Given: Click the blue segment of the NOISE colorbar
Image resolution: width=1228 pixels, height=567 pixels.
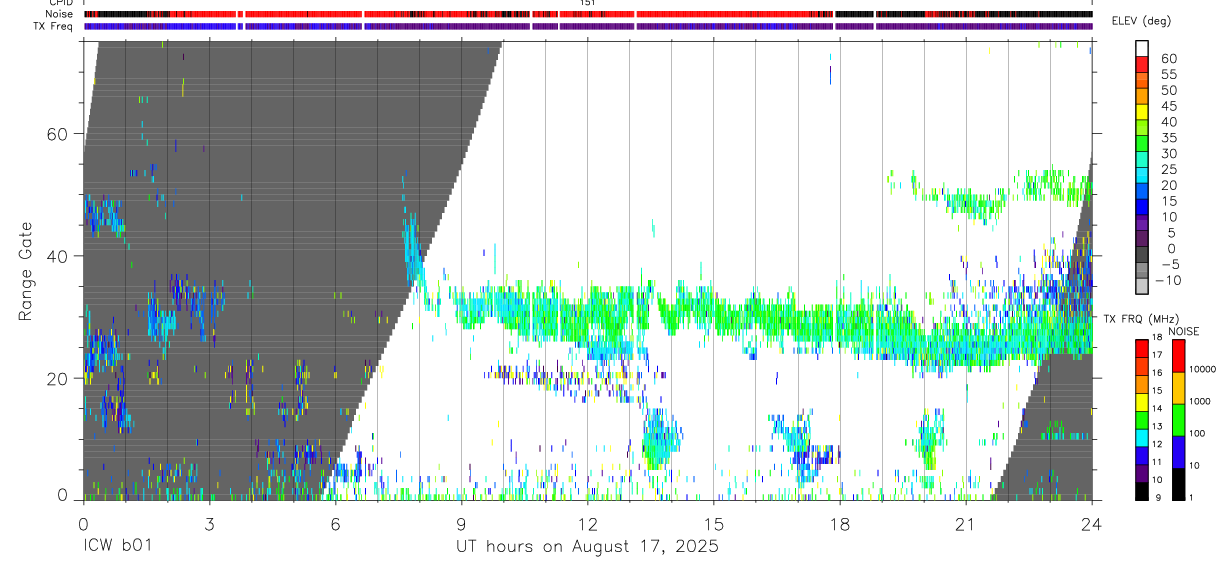Looking at the screenshot, I should click(1179, 452).
